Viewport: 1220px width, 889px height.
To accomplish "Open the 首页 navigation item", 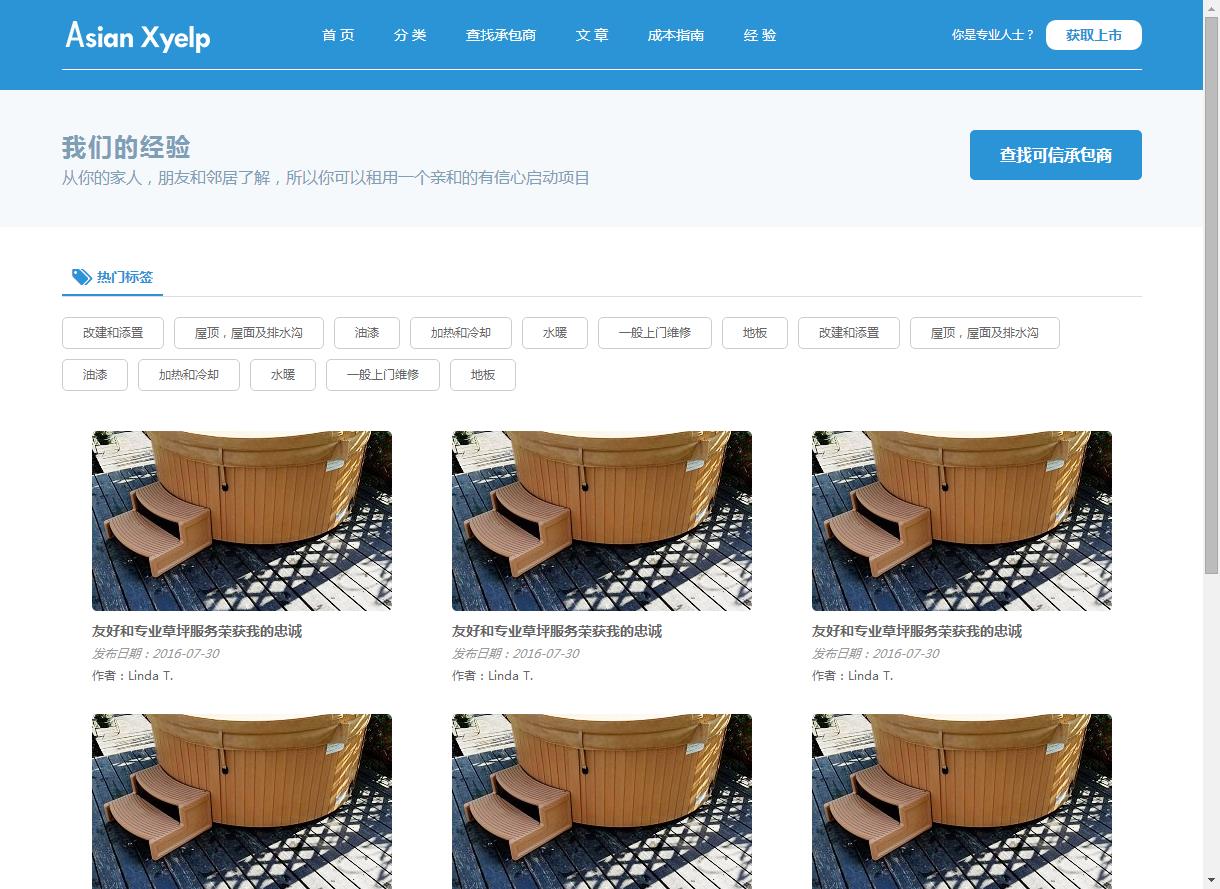I will (338, 35).
